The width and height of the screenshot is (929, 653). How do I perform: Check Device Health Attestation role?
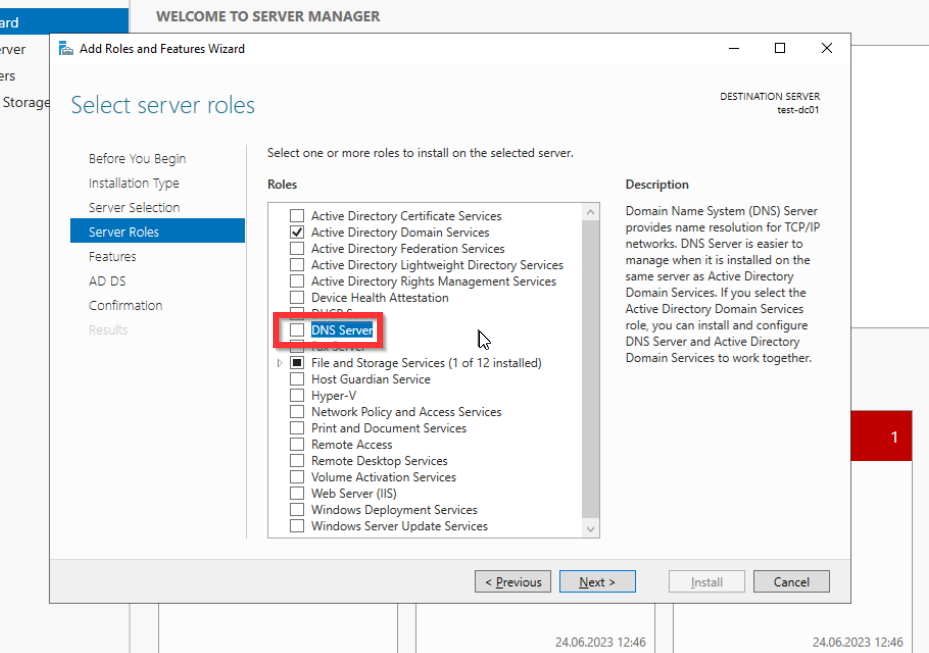[x=297, y=297]
